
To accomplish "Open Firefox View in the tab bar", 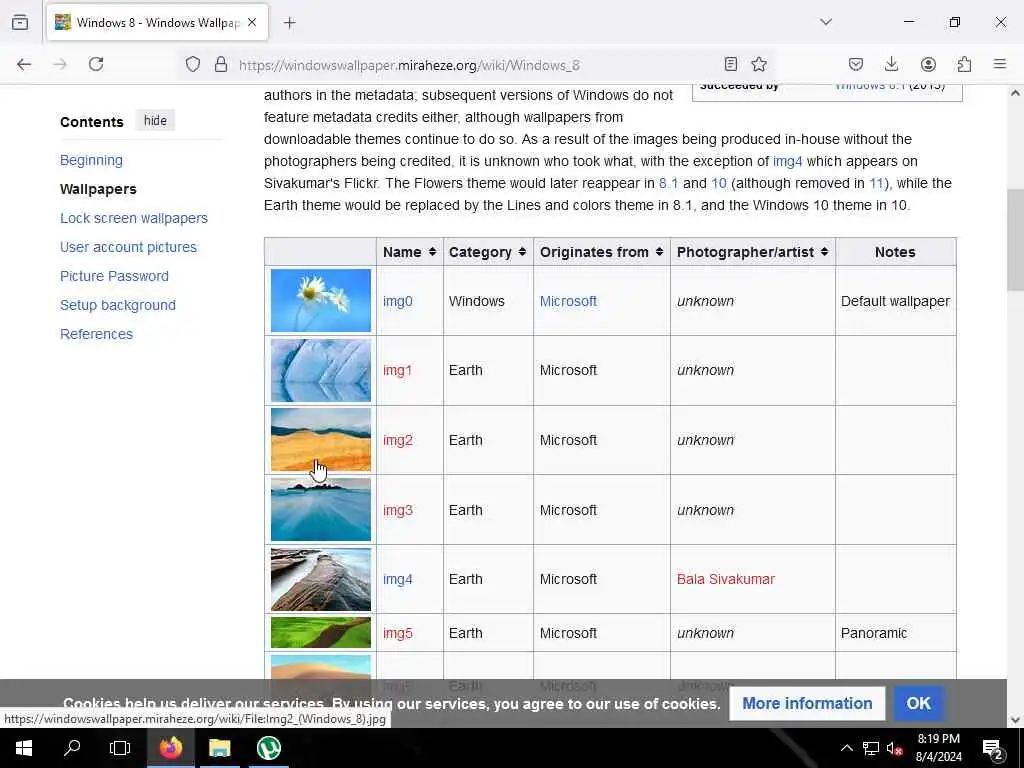I will [x=20, y=22].
